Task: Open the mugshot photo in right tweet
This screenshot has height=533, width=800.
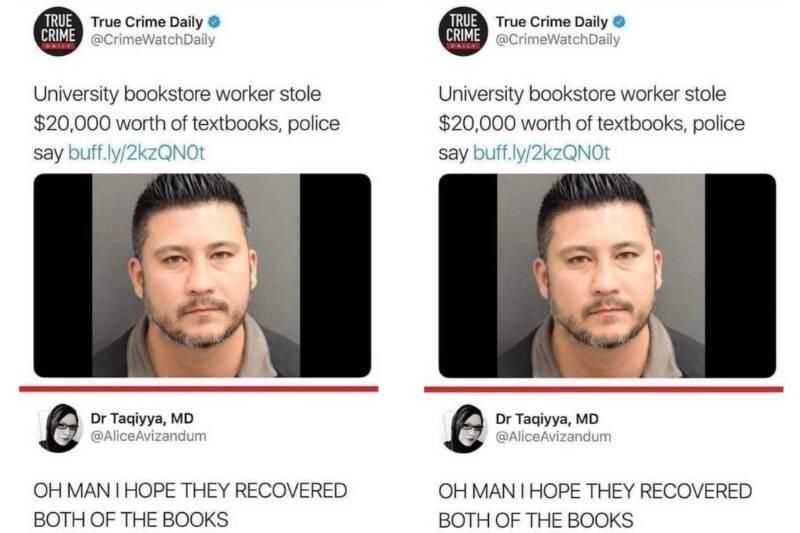Action: (x=607, y=275)
